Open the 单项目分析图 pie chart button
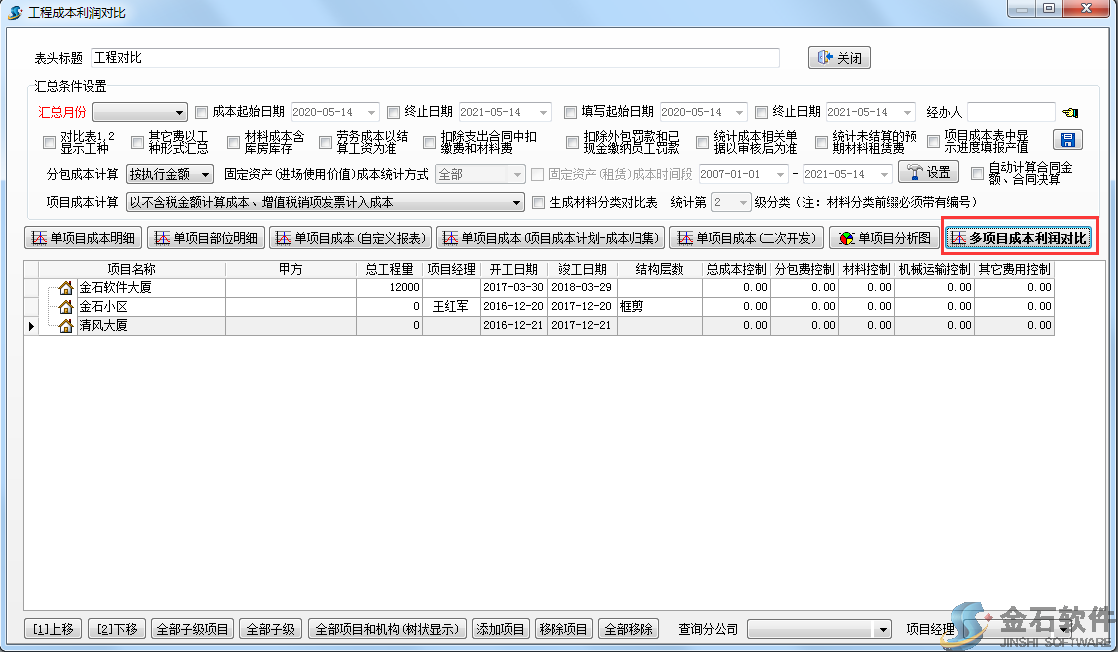The width and height of the screenshot is (1118, 652). pos(884,239)
